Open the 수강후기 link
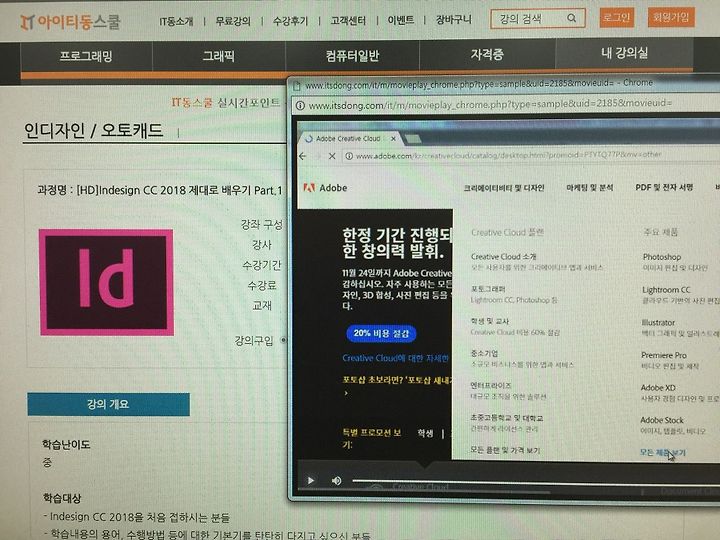 click(290, 21)
